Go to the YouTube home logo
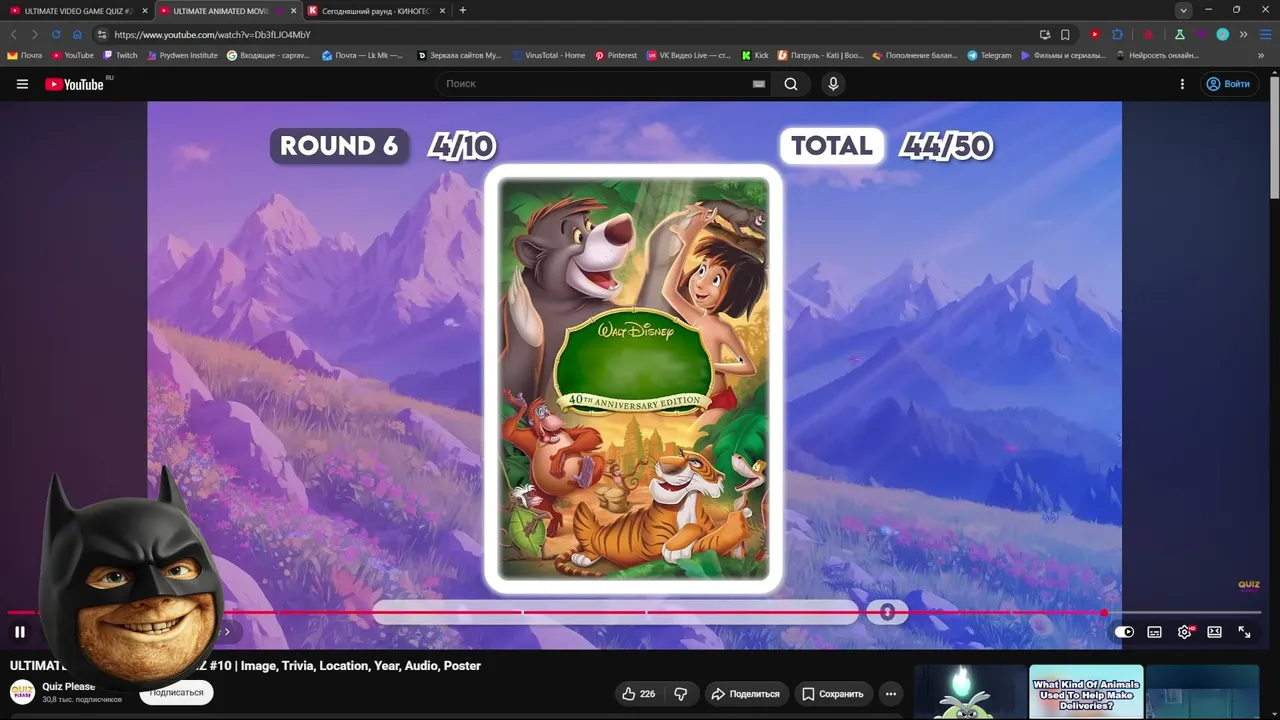1280x720 pixels. click(x=74, y=84)
